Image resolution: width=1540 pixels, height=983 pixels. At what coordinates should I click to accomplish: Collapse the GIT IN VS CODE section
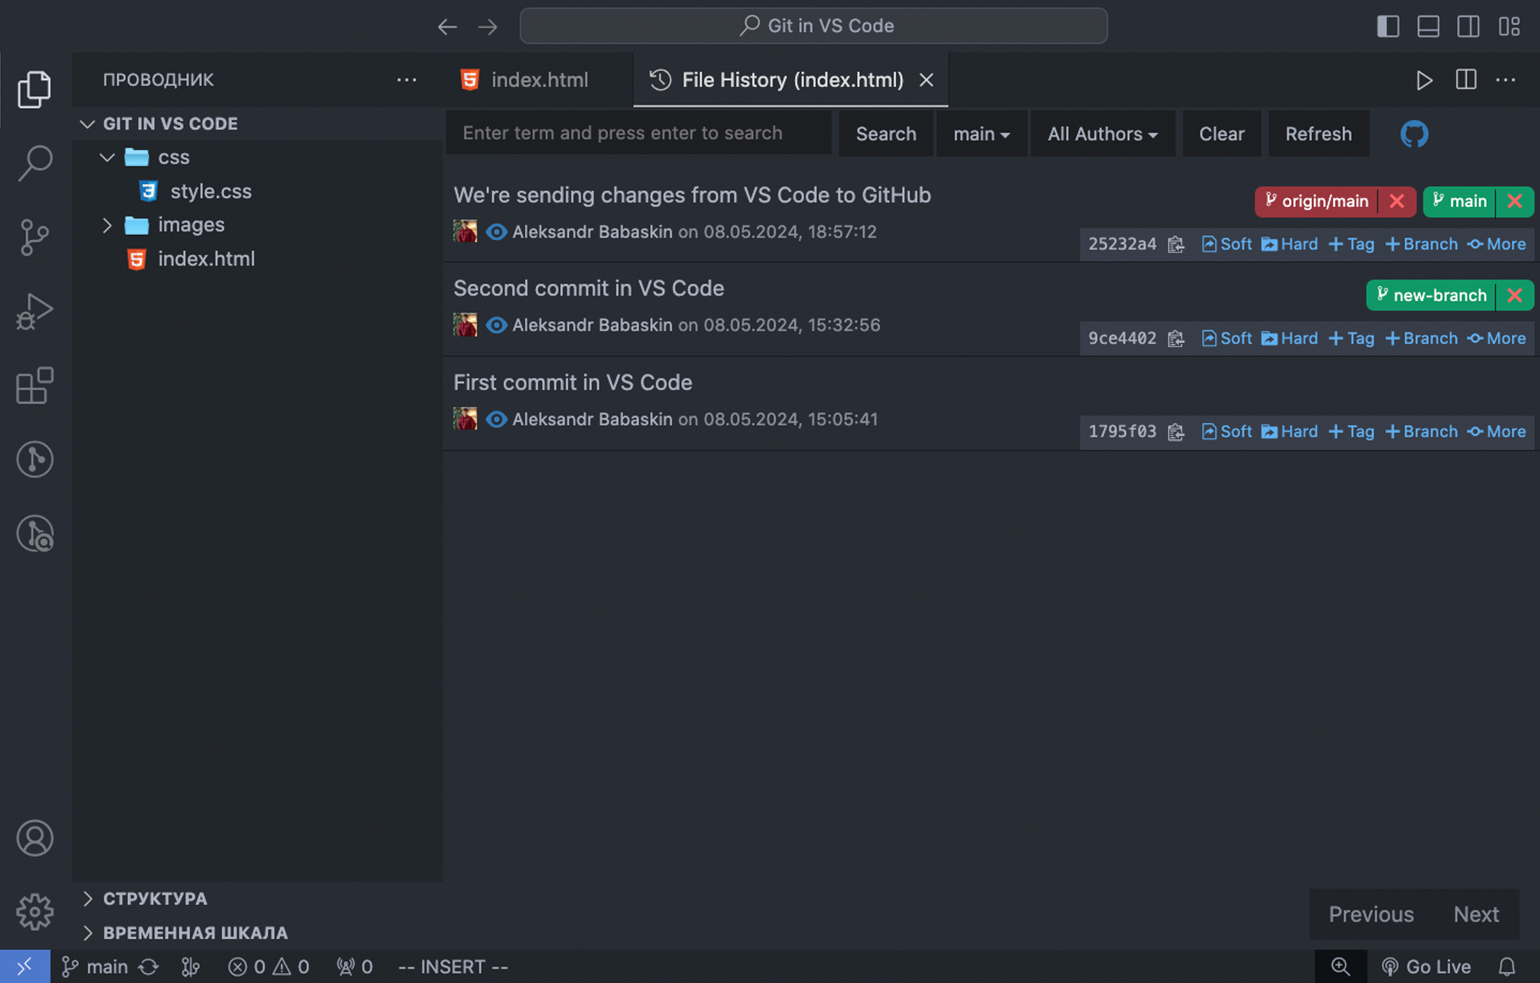[x=88, y=124]
